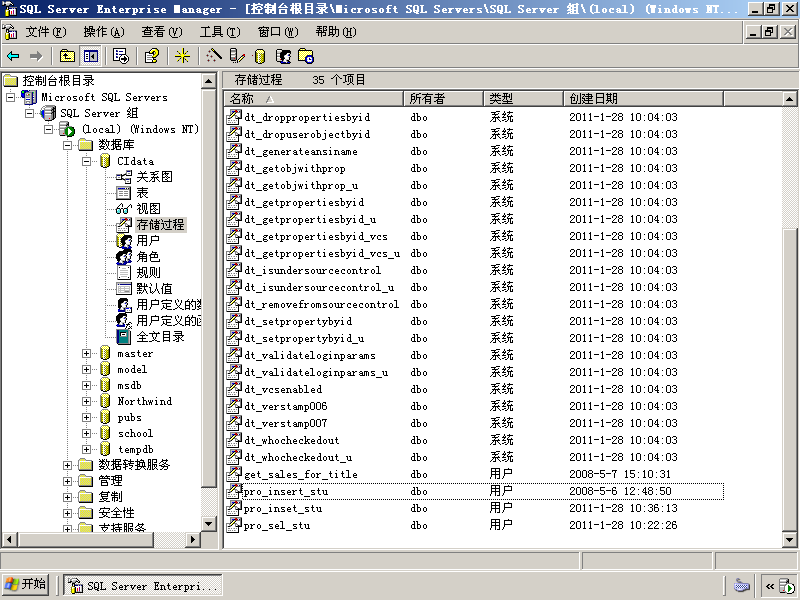800x600 pixels.
Task: Expand the 数据转换服务 folder node
Action: (x=67, y=465)
